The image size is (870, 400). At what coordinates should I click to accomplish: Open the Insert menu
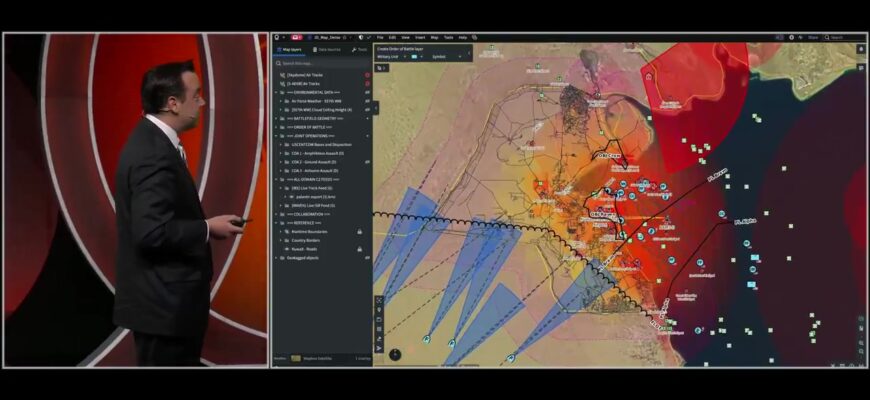(421, 37)
